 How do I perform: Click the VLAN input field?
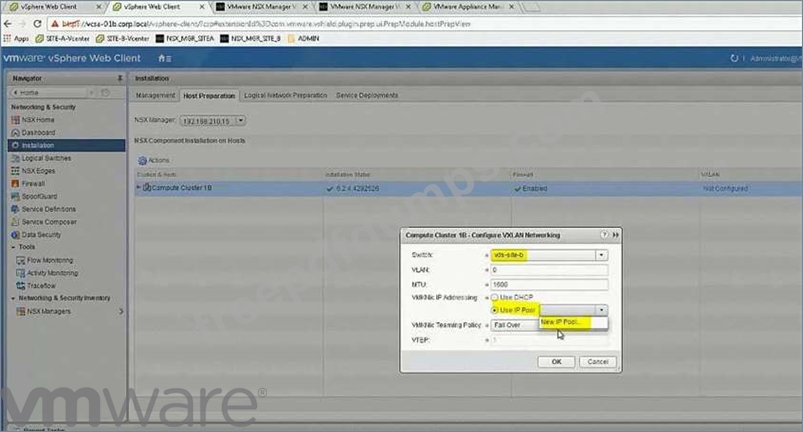[x=549, y=270]
